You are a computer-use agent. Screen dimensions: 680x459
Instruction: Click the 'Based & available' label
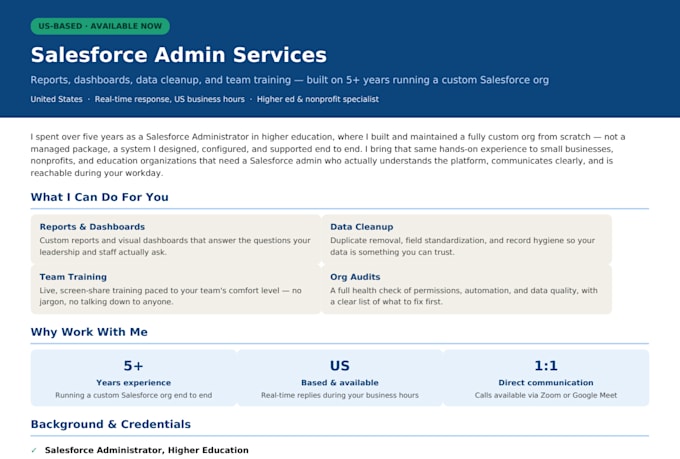pos(340,383)
